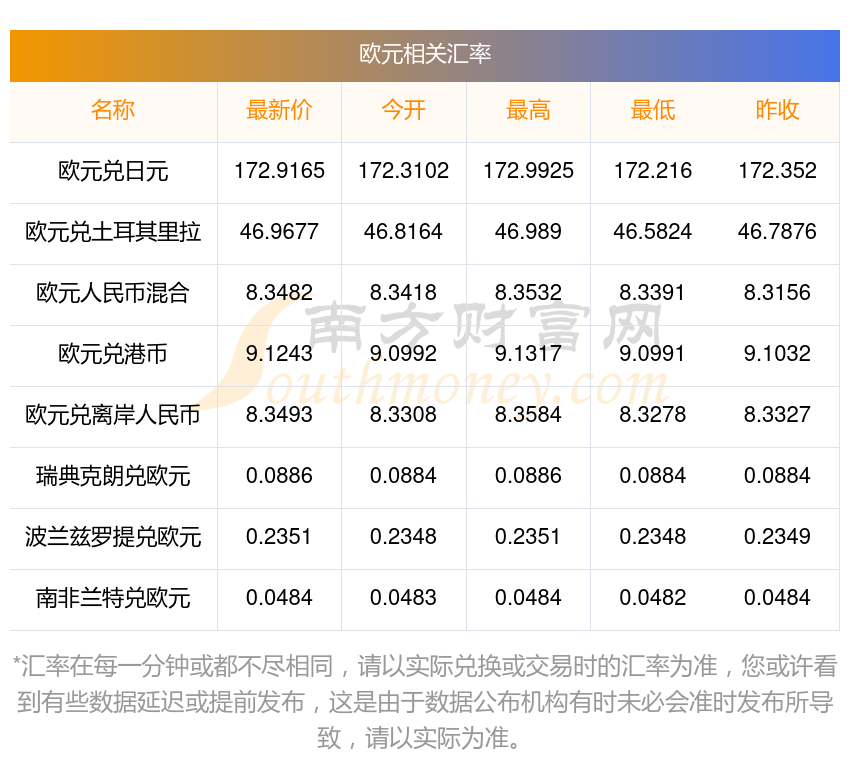850x769 pixels.
Task: Click previous close 8.3156
Action: 777,293
